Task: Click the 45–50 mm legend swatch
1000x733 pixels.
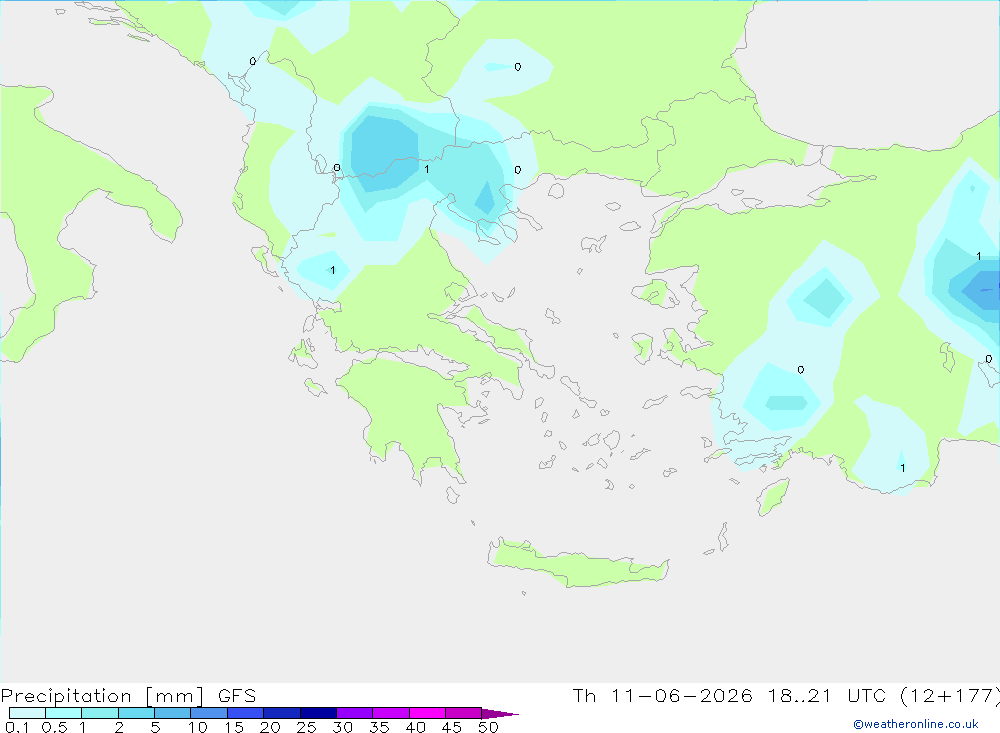Action: (464, 713)
